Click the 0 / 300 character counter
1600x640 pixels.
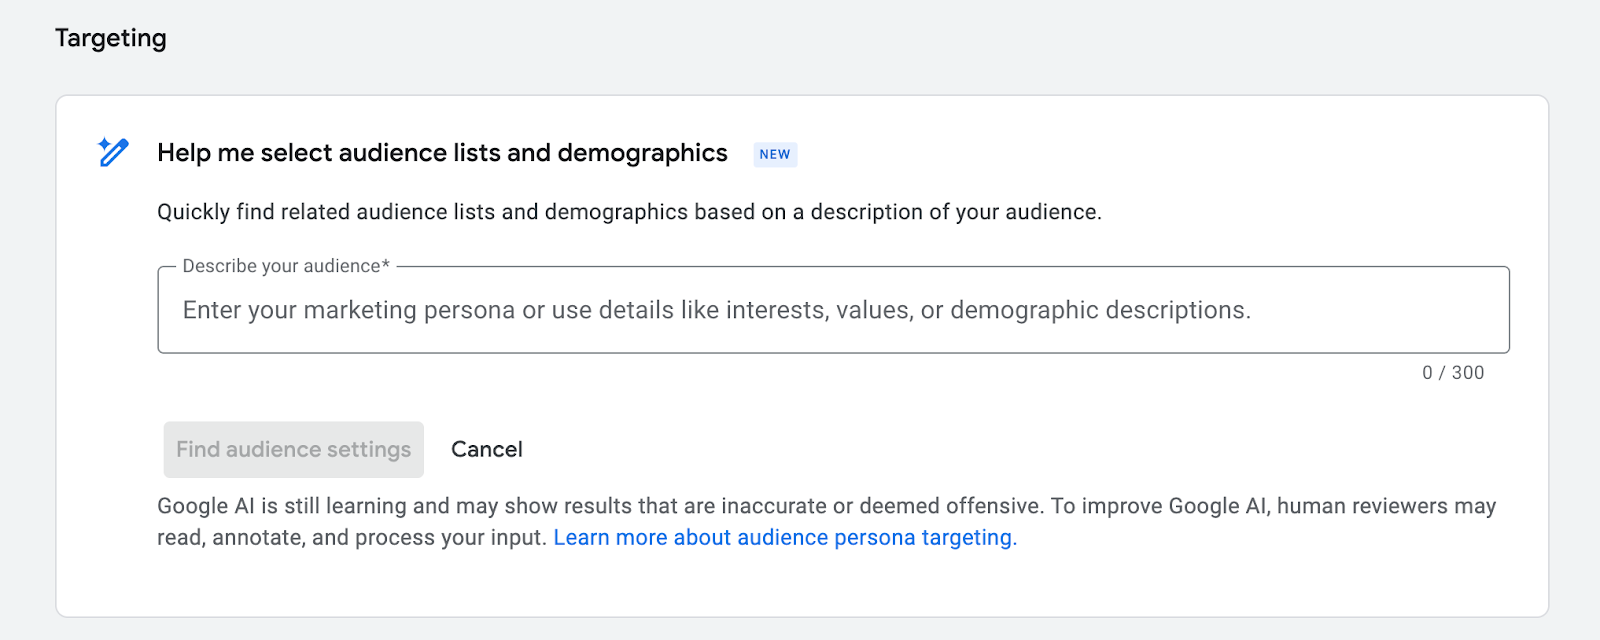pos(1453,372)
